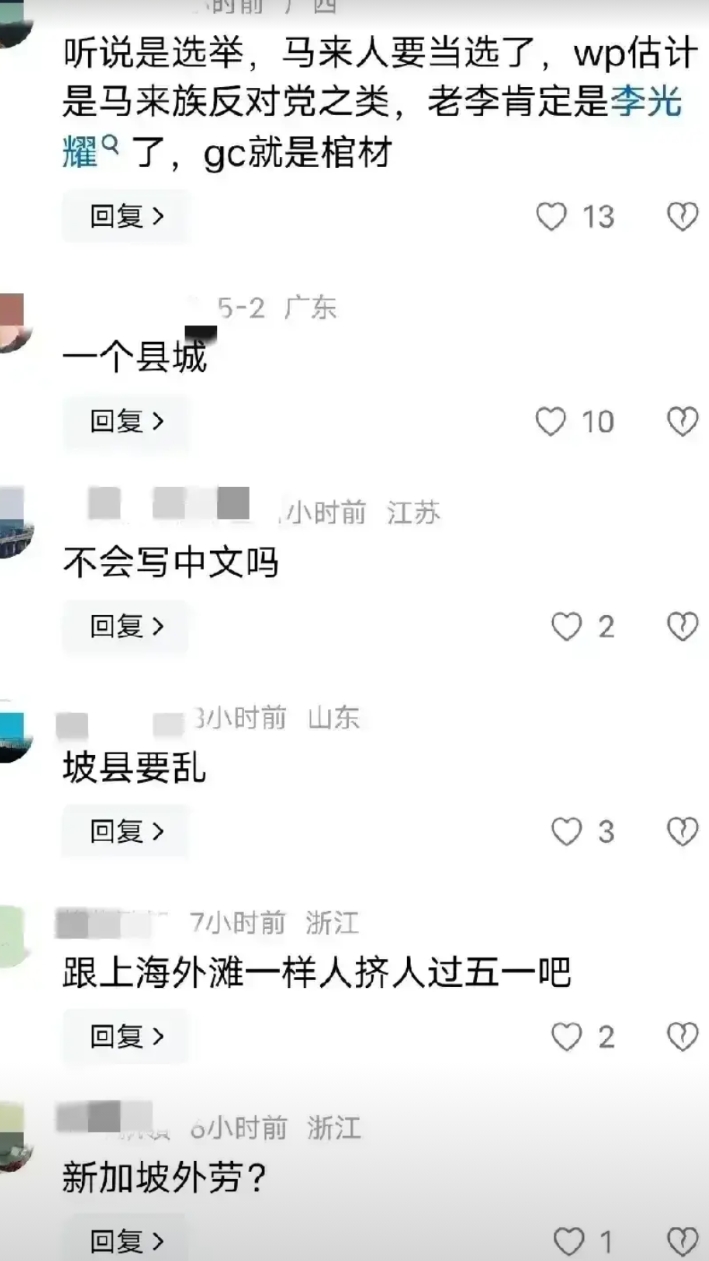Reply to the 新加坡外劳 comment
Image resolution: width=709 pixels, height=1261 pixels.
[x=126, y=1242]
